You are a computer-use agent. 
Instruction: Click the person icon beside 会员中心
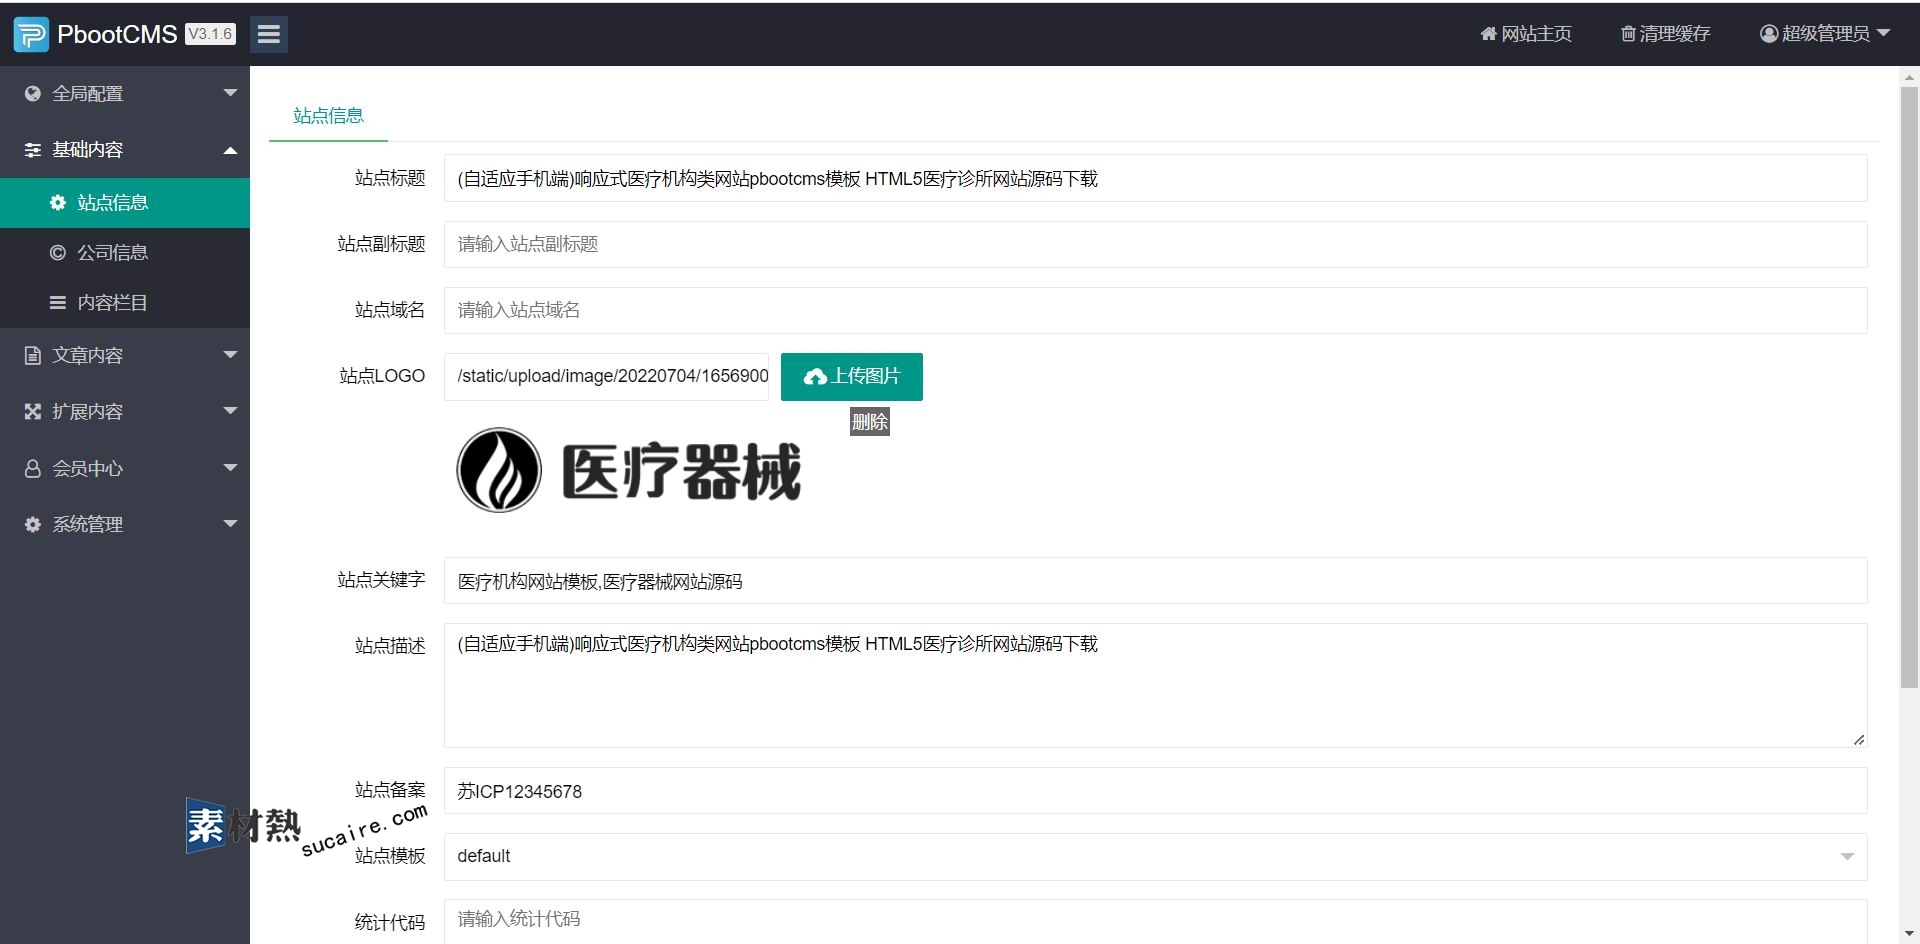click(x=33, y=469)
